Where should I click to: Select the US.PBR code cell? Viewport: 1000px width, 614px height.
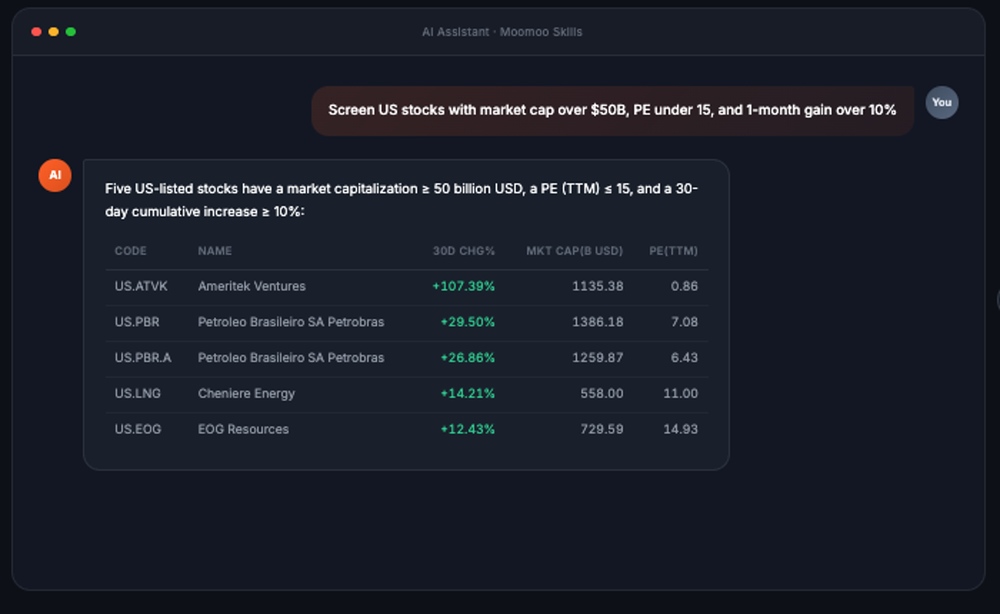coord(137,322)
